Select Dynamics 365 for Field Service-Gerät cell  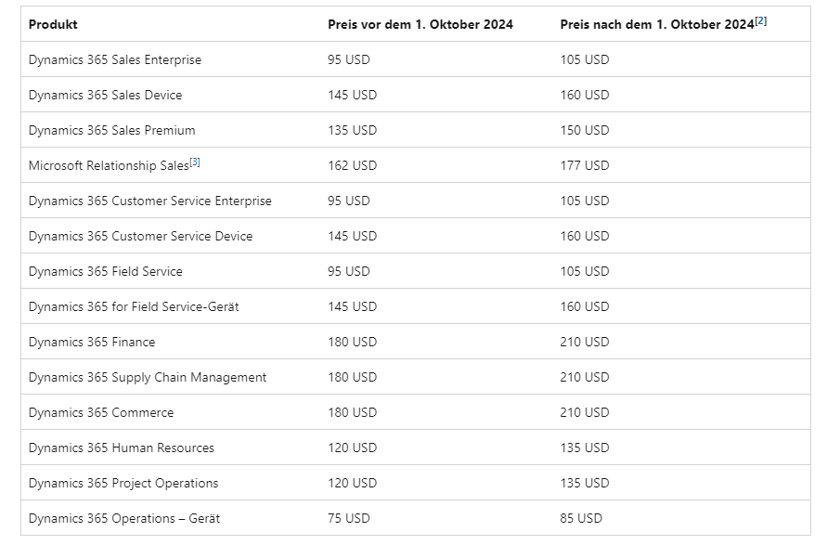133,307
